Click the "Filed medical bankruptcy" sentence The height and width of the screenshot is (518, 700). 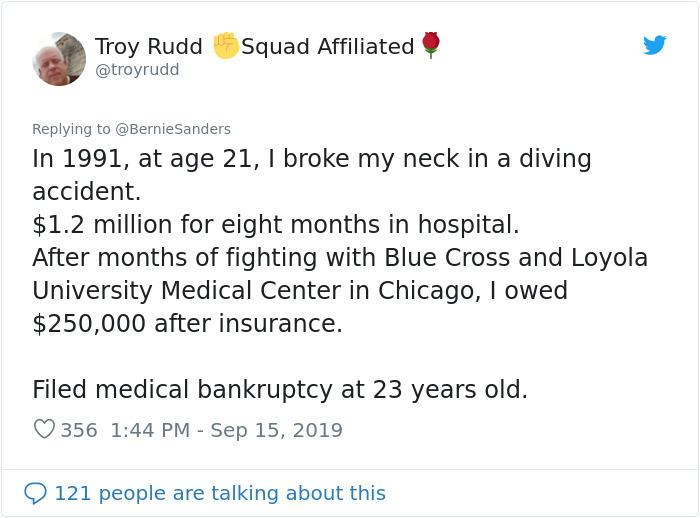pyautogui.click(x=279, y=390)
